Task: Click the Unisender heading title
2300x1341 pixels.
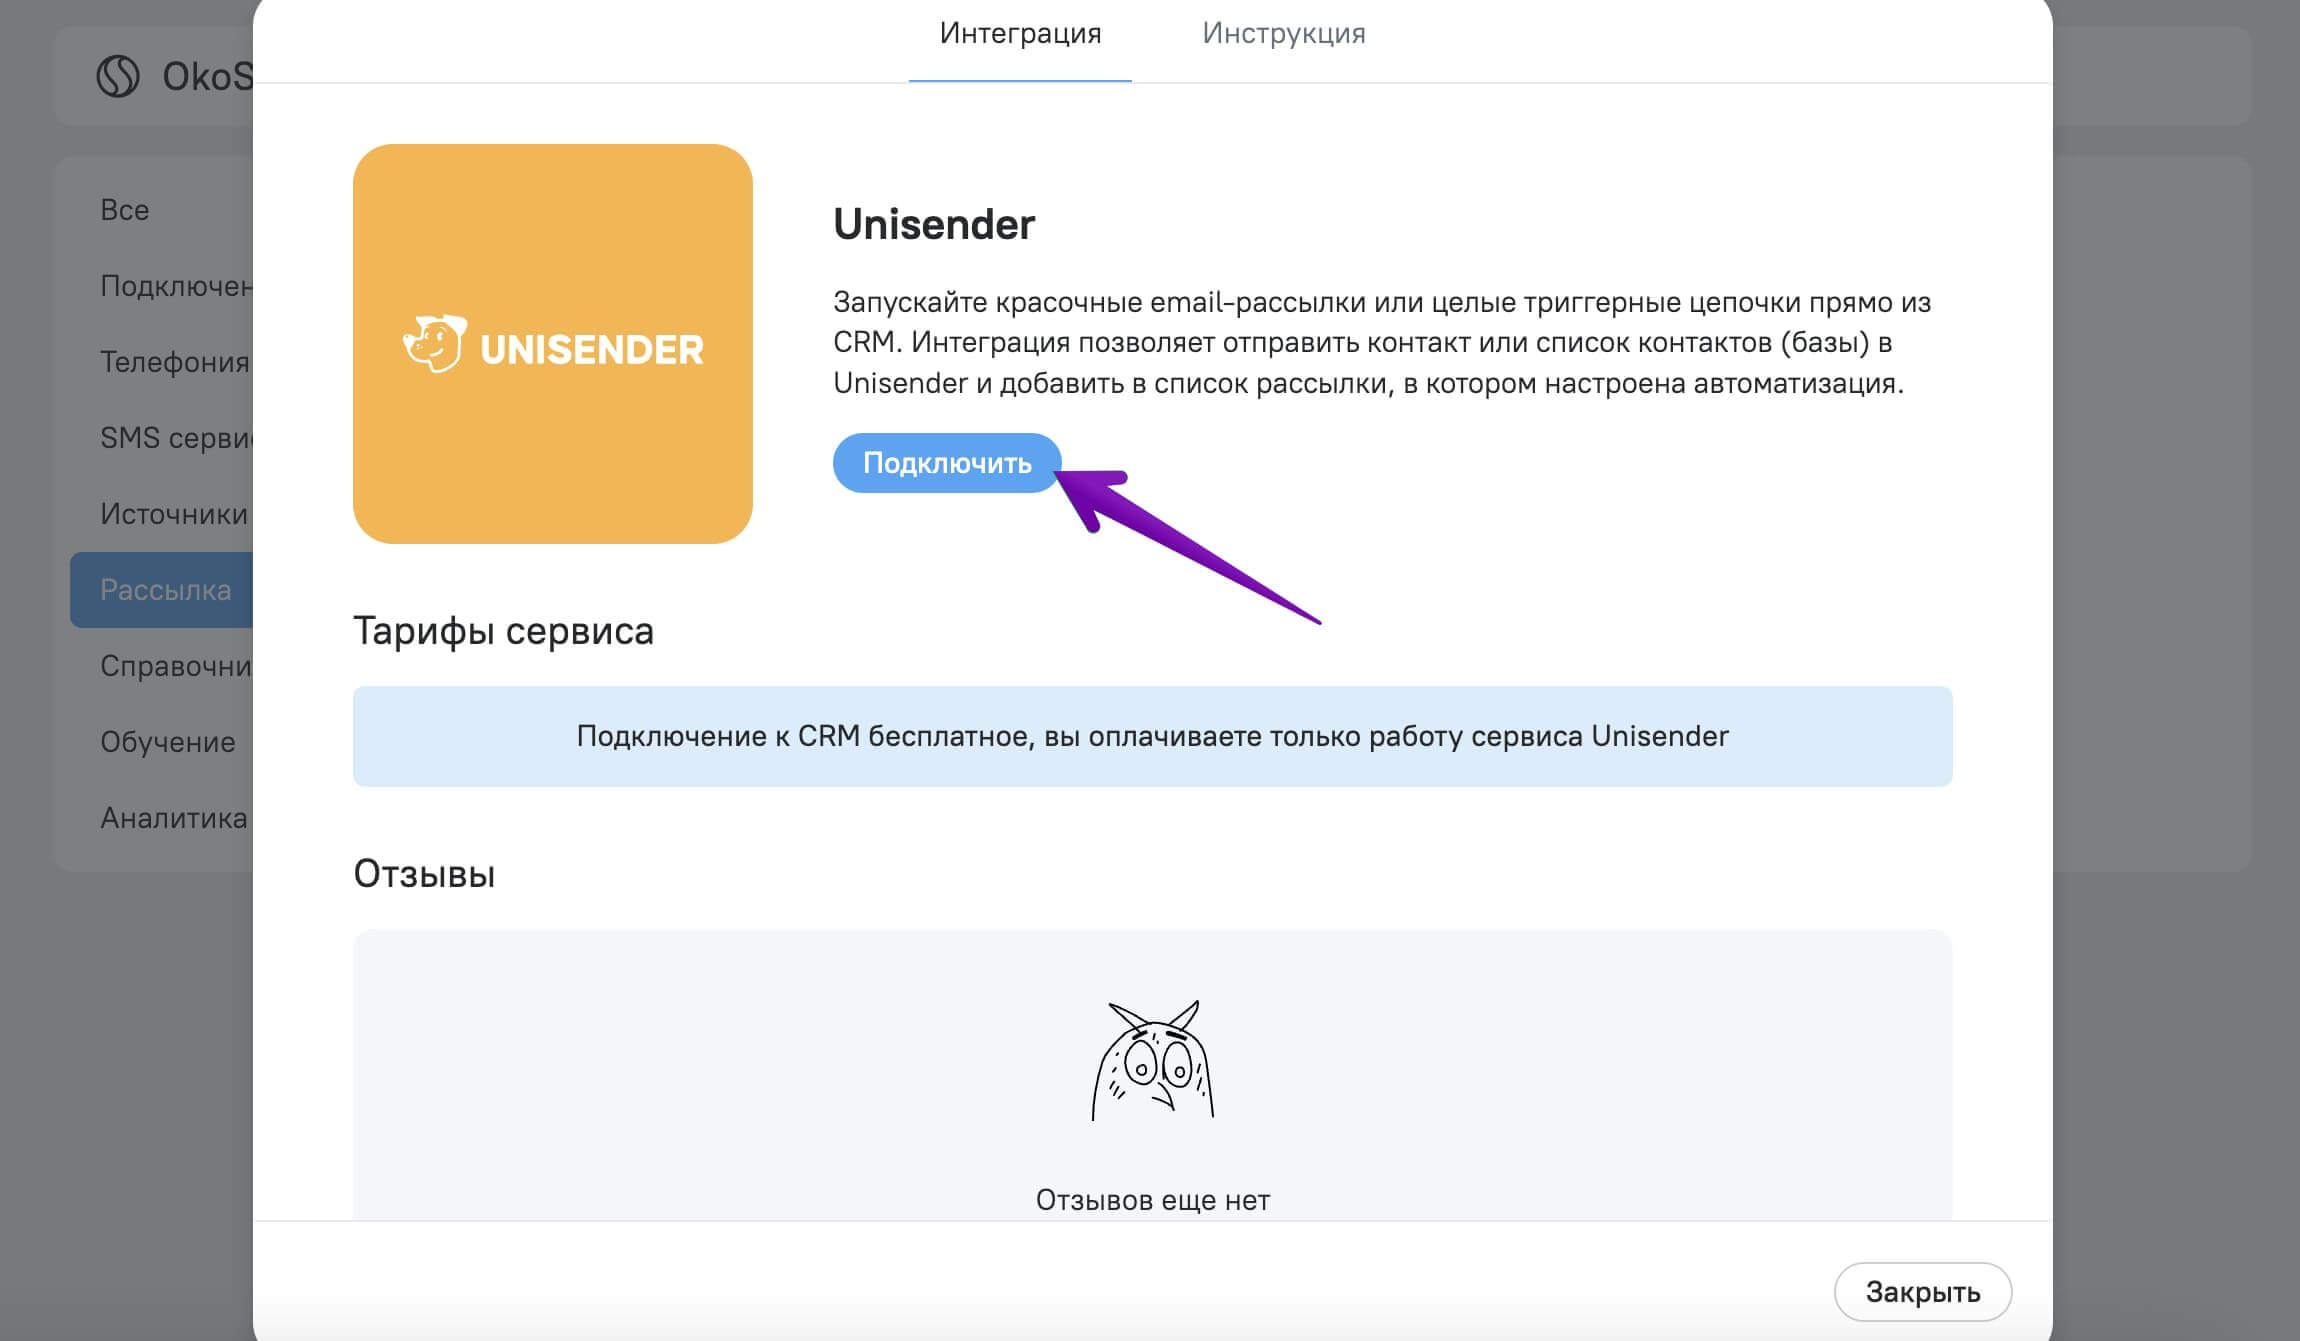Action: [x=934, y=224]
